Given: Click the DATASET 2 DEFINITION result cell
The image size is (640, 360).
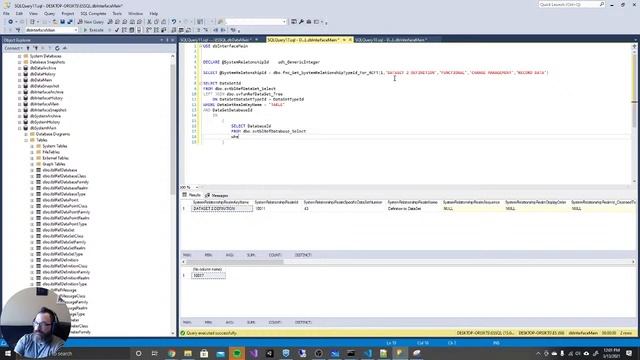Looking at the screenshot, I should [222, 209].
